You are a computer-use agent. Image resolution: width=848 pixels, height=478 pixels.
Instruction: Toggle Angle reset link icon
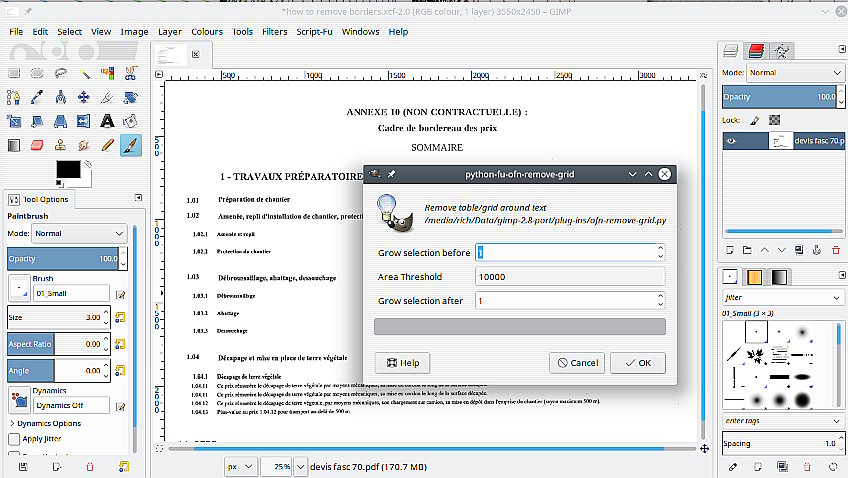(x=120, y=370)
